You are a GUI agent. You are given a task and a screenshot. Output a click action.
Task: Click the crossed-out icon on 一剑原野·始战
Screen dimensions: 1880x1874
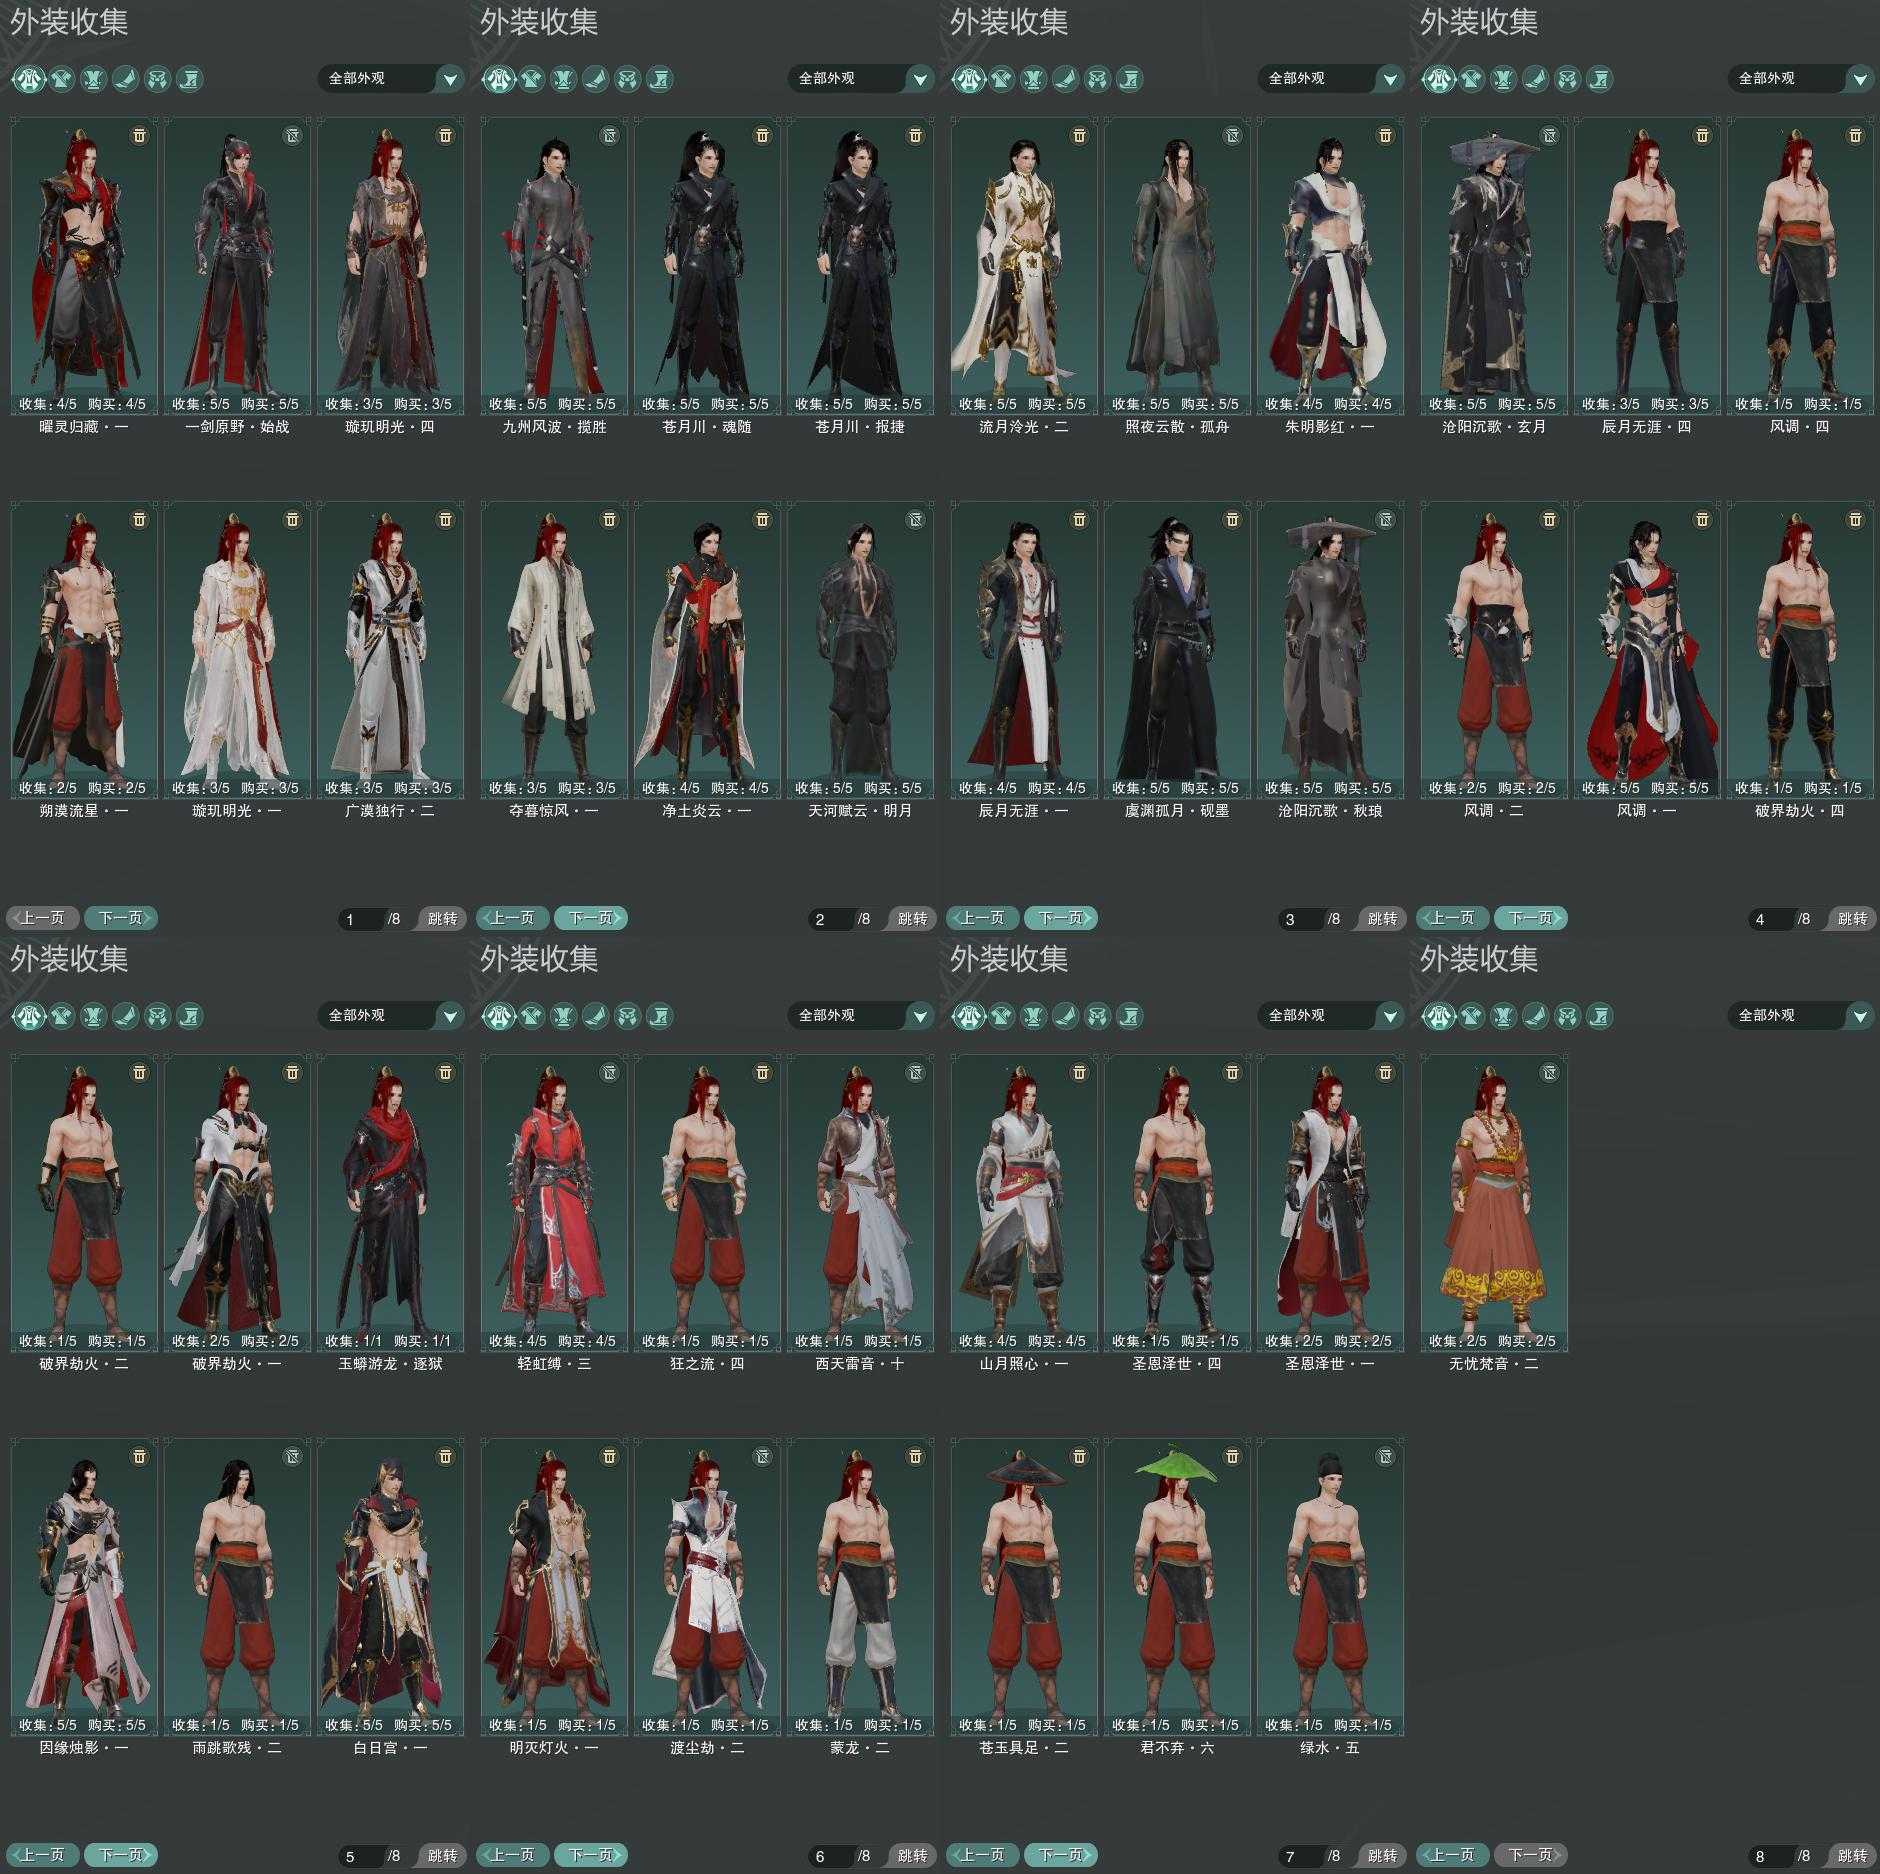tap(292, 135)
